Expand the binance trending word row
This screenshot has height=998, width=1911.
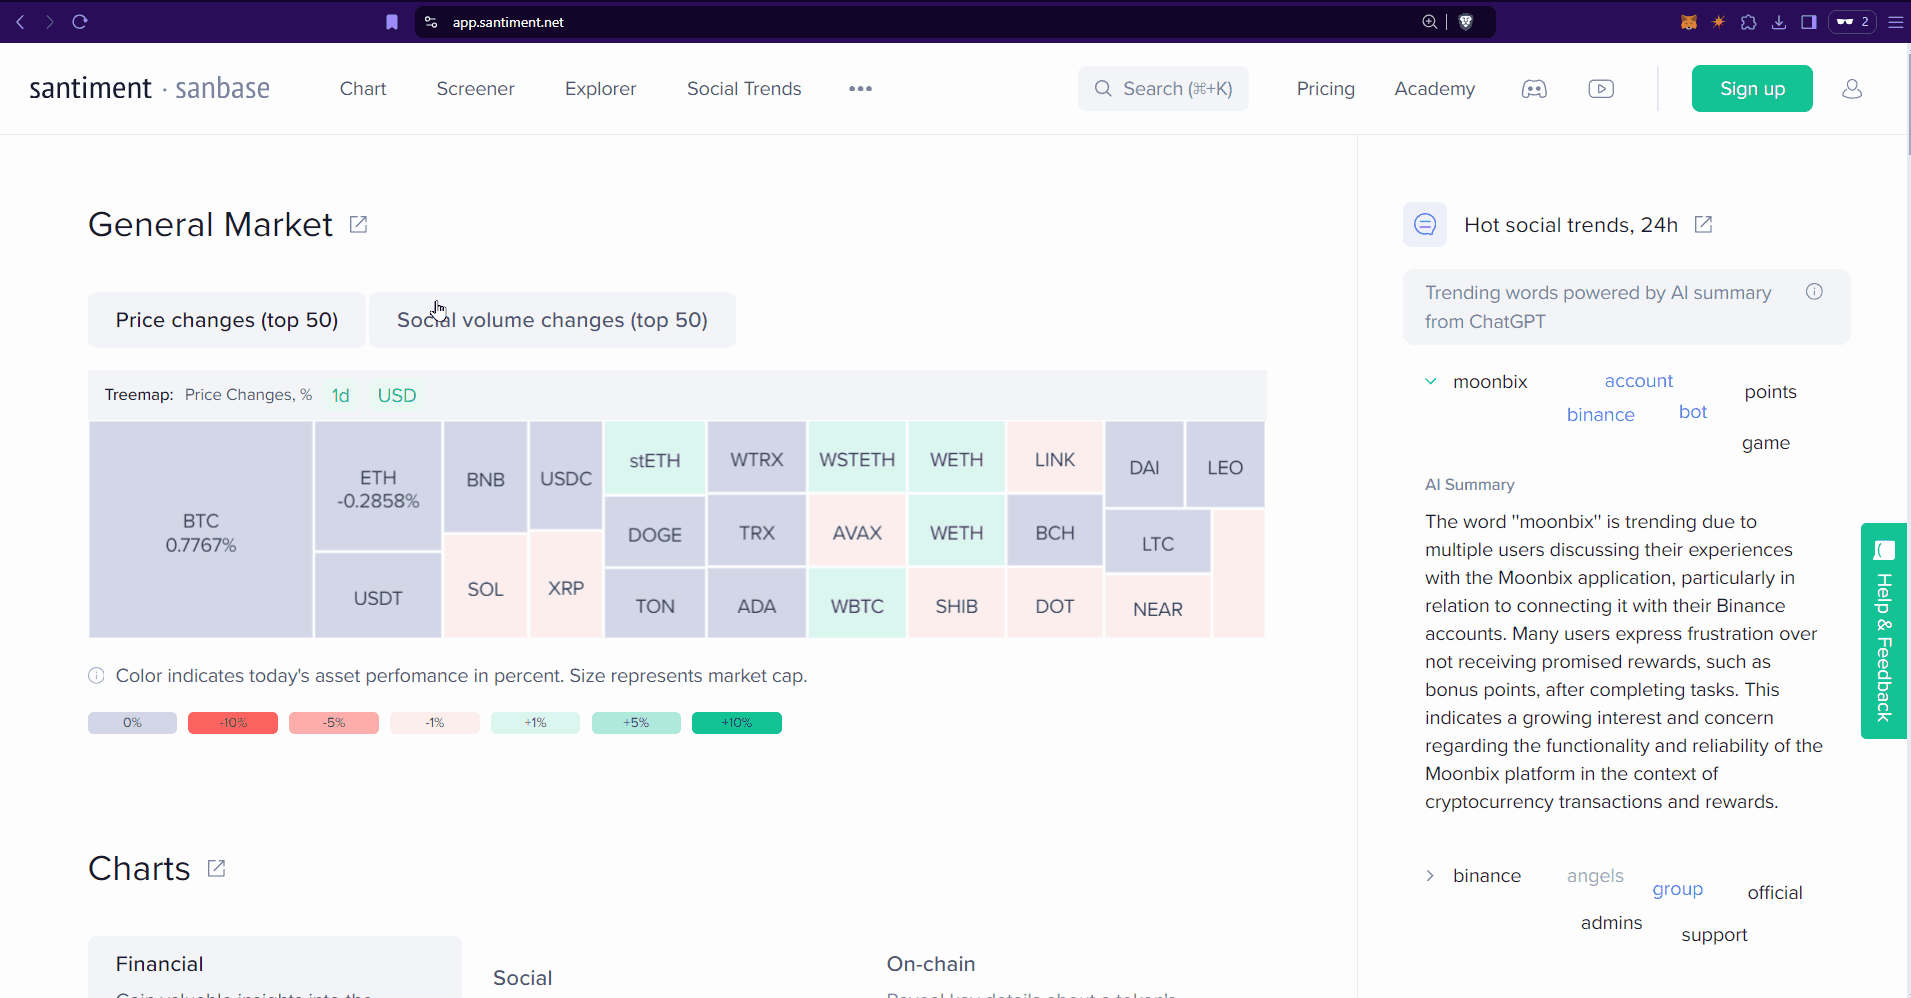point(1431,876)
